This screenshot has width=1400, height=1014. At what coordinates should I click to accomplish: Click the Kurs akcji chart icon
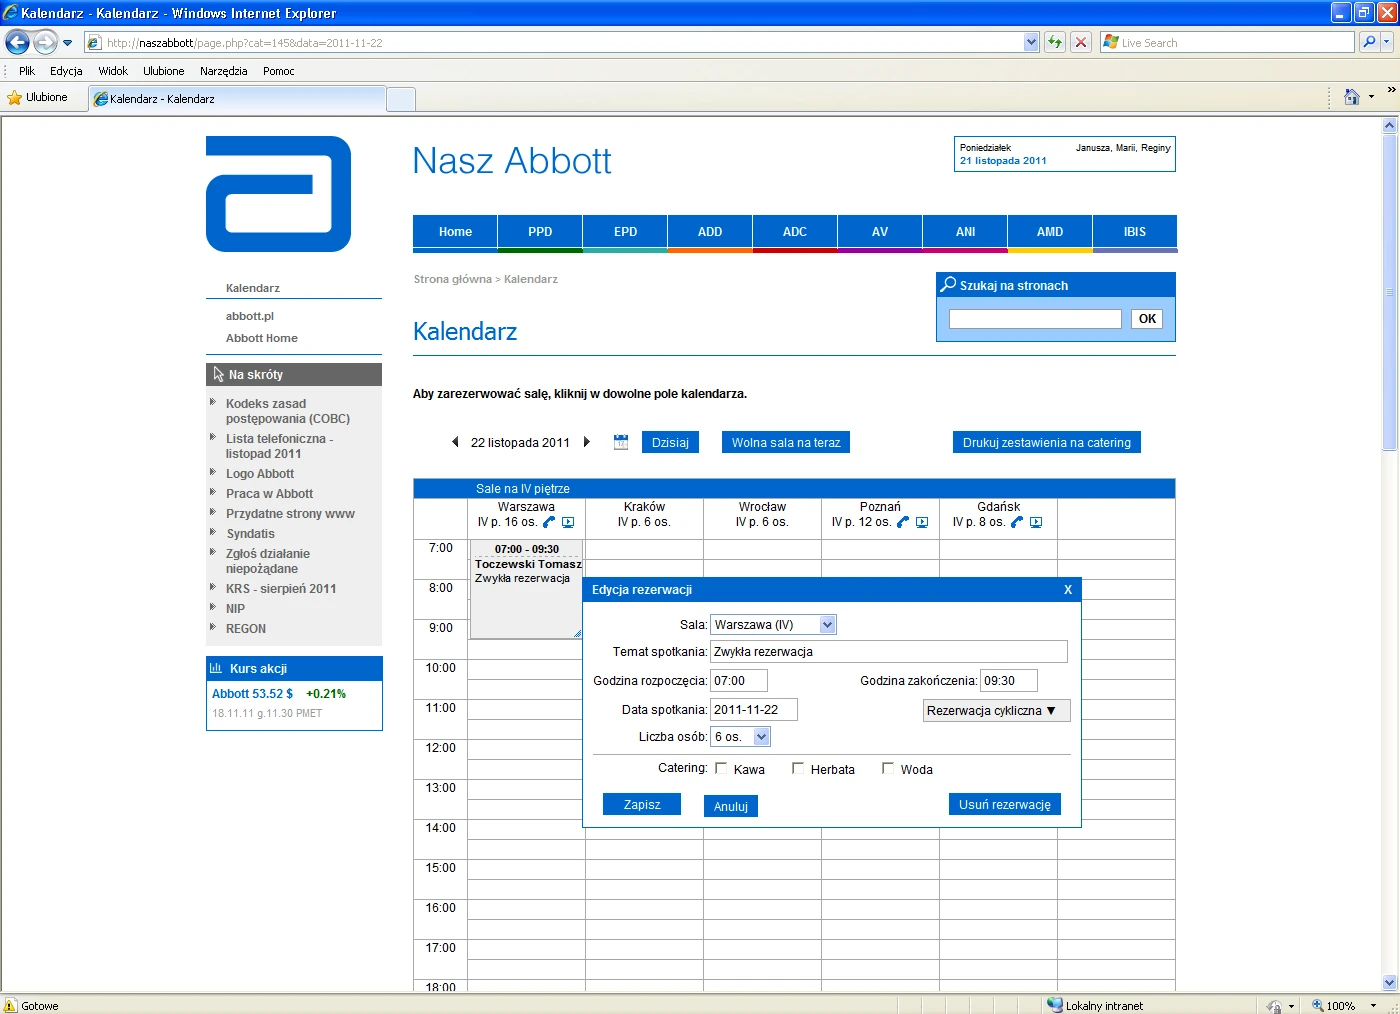[216, 668]
